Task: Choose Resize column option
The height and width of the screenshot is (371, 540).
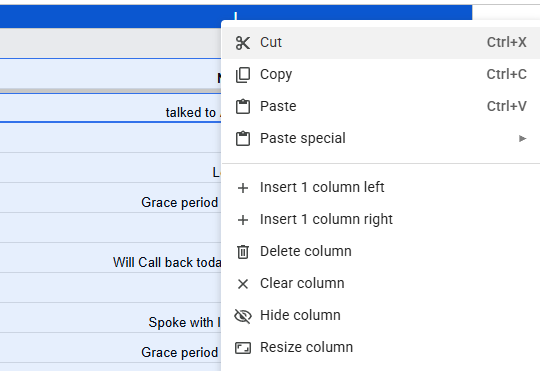Action: click(381, 348)
